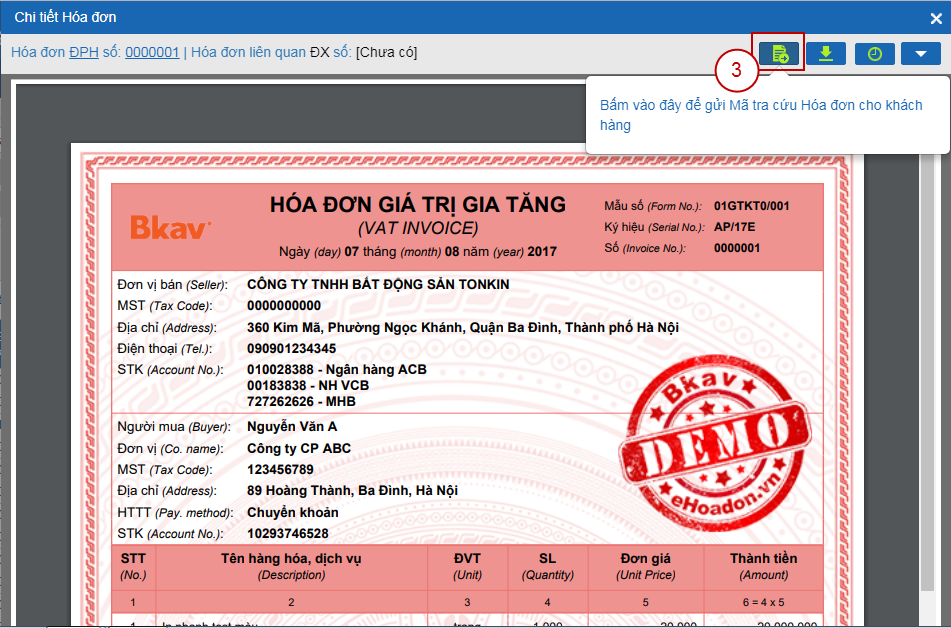Click the Đơn giá (Unit Price) header

pos(645,566)
